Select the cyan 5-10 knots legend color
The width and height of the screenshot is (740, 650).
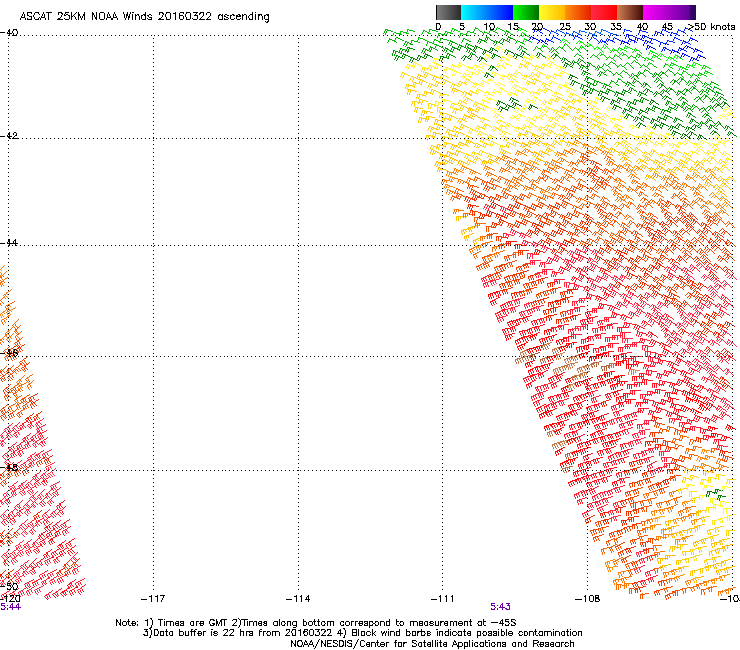(474, 12)
